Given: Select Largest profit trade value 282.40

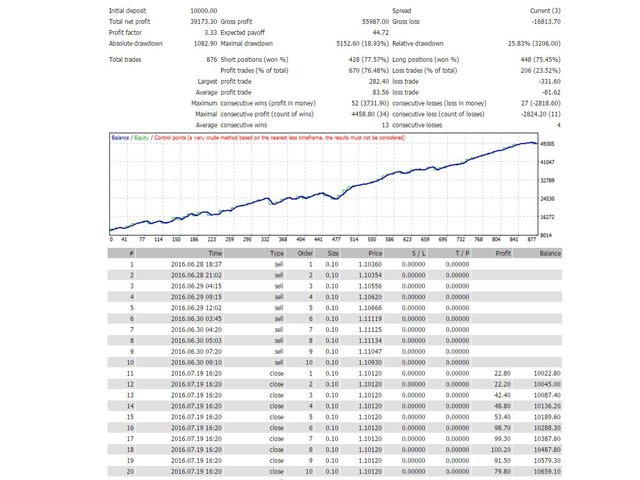Looking at the screenshot, I should [x=379, y=82].
